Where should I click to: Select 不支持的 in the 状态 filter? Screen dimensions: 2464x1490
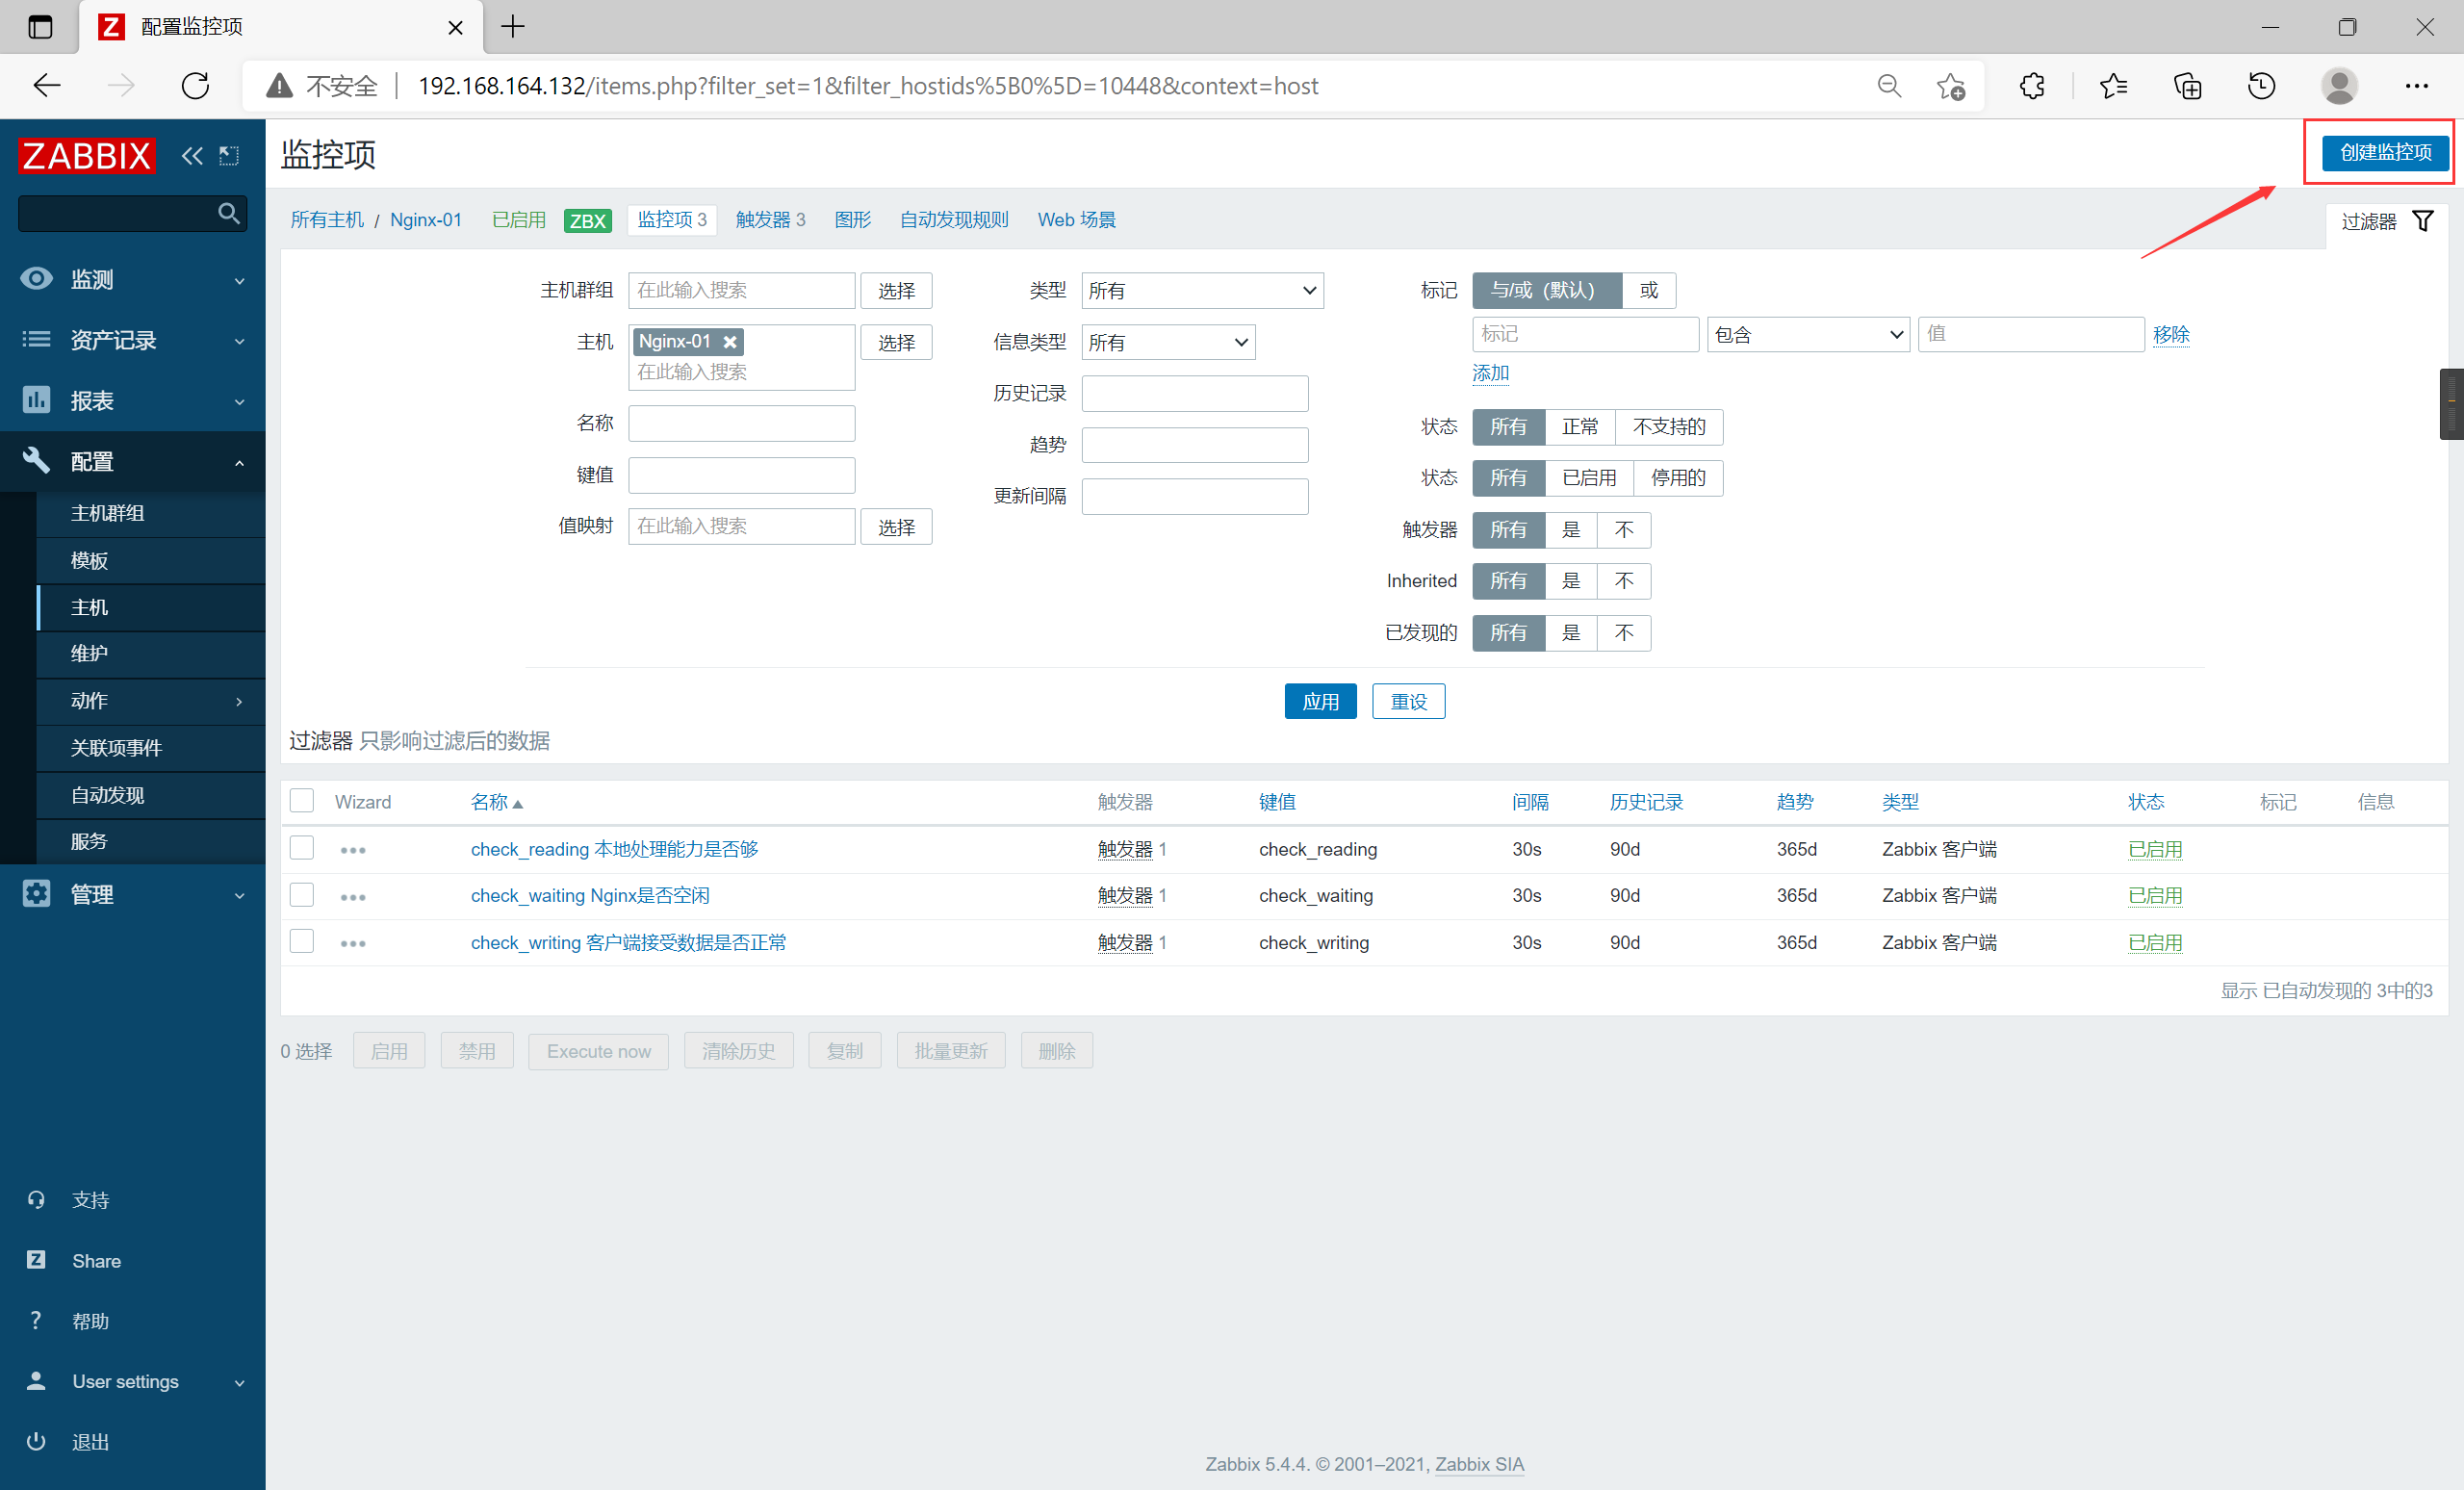point(1668,427)
